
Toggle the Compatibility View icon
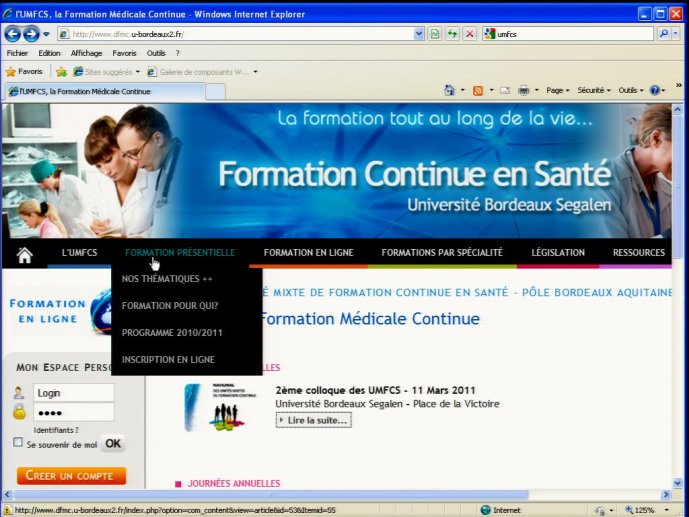pos(435,34)
